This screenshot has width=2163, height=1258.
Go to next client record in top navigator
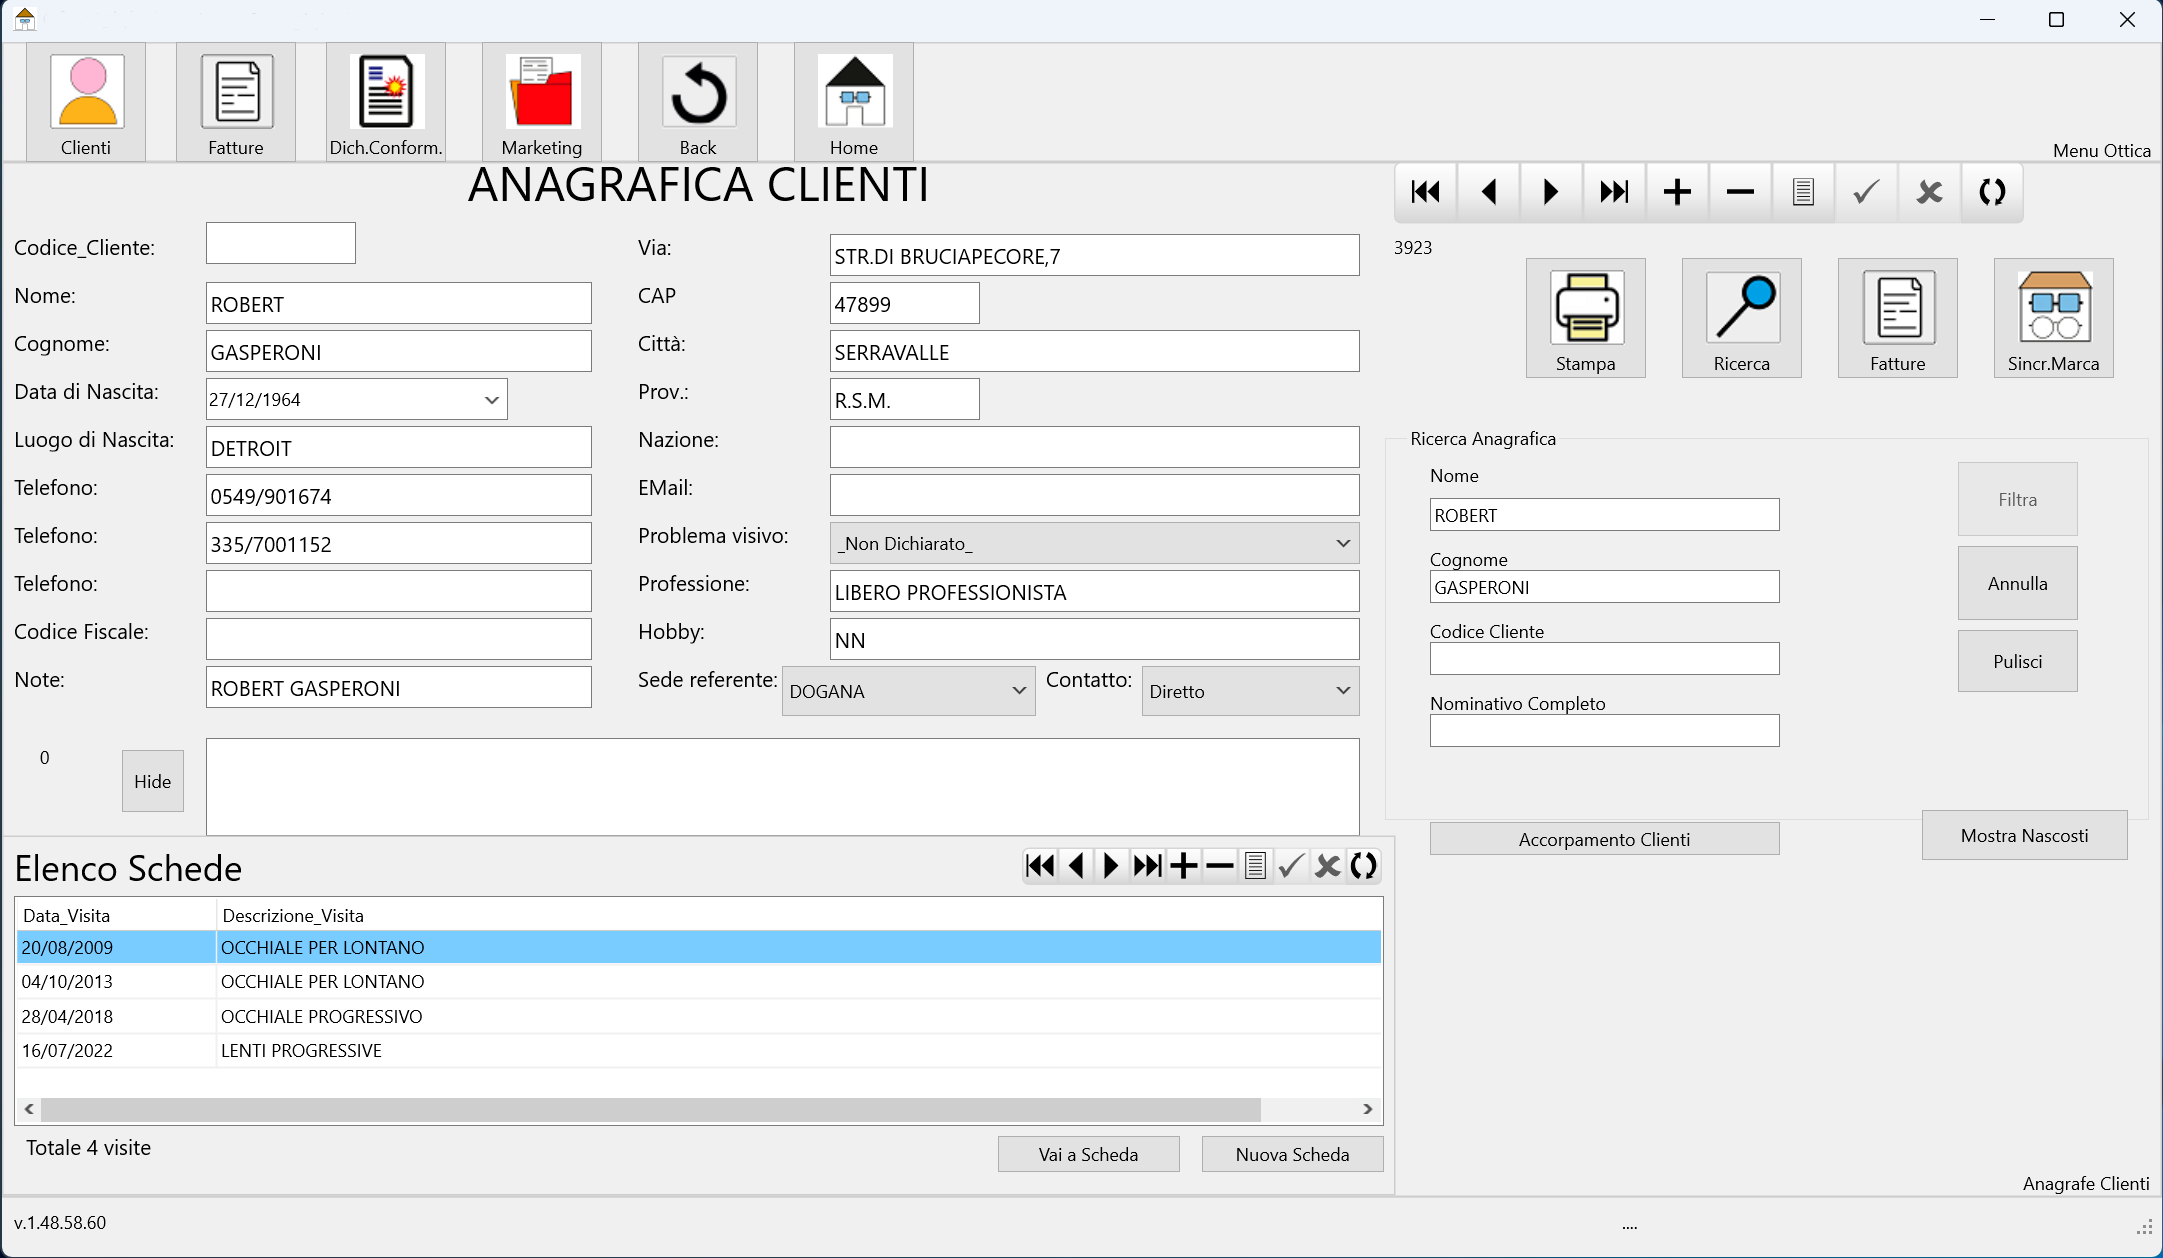point(1551,191)
